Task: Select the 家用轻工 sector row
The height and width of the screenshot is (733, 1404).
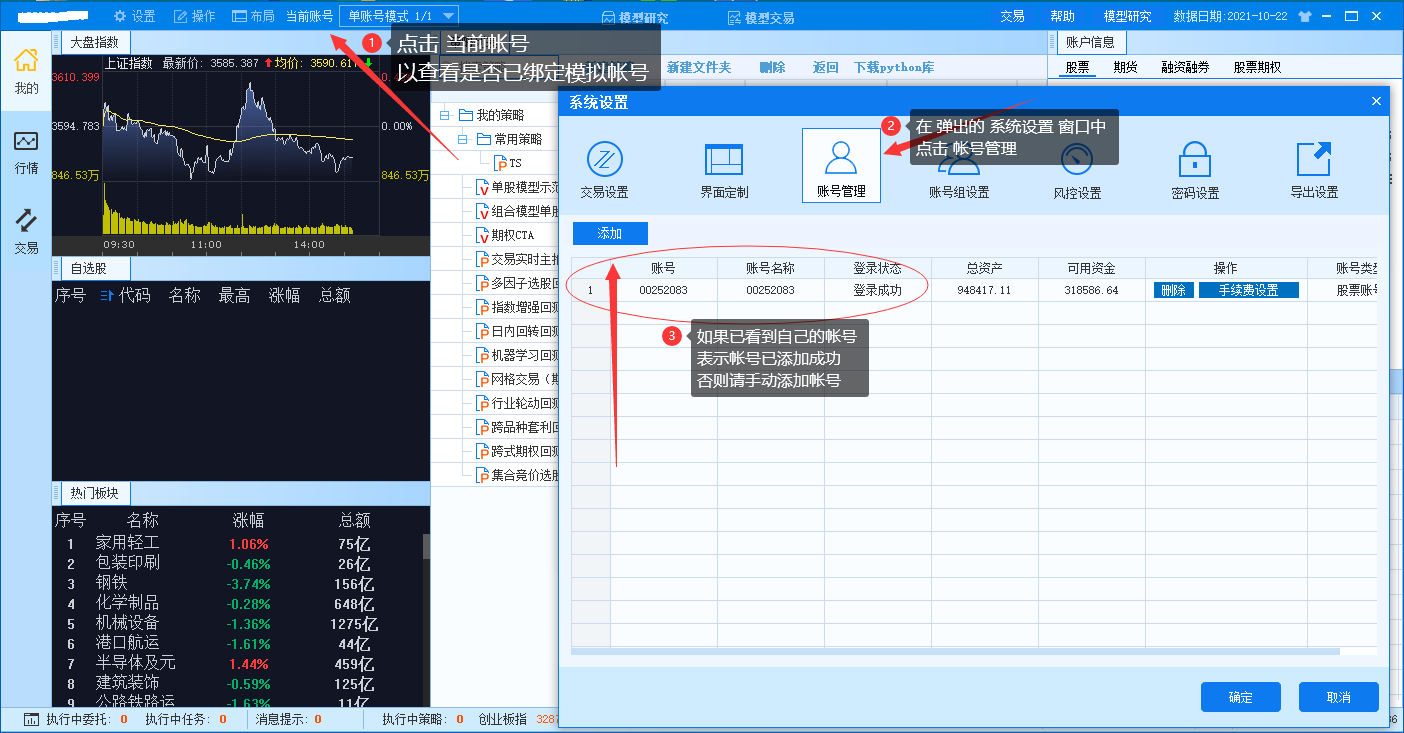Action: (237, 543)
